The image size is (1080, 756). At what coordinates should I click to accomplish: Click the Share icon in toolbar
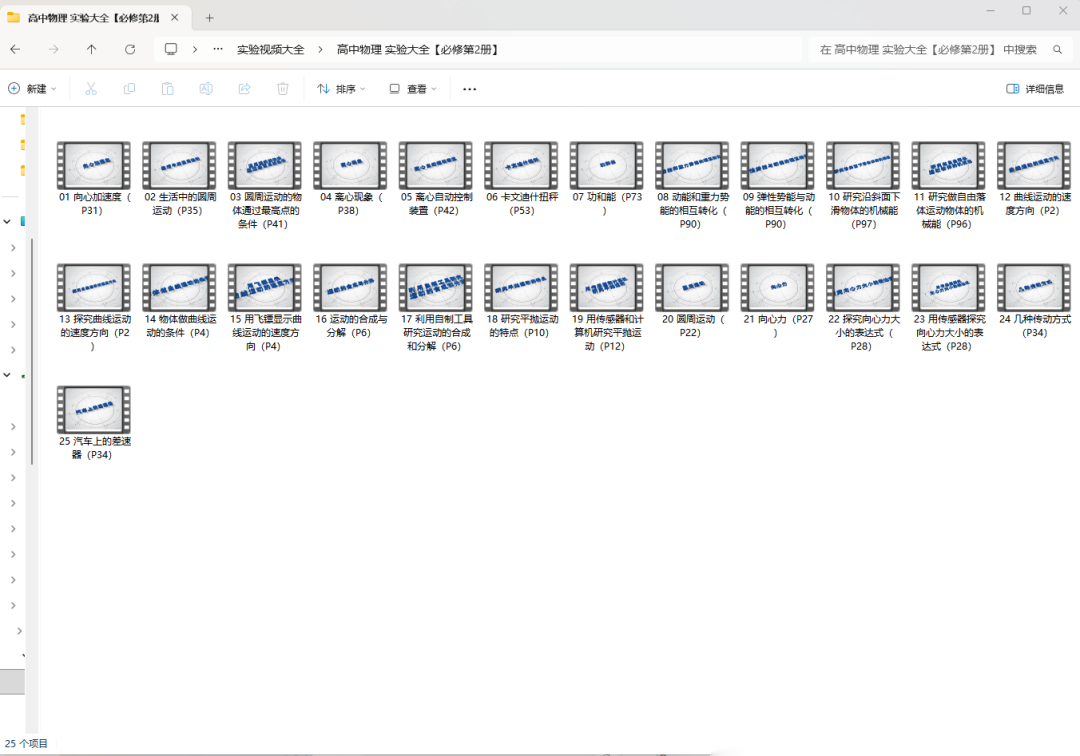244,89
